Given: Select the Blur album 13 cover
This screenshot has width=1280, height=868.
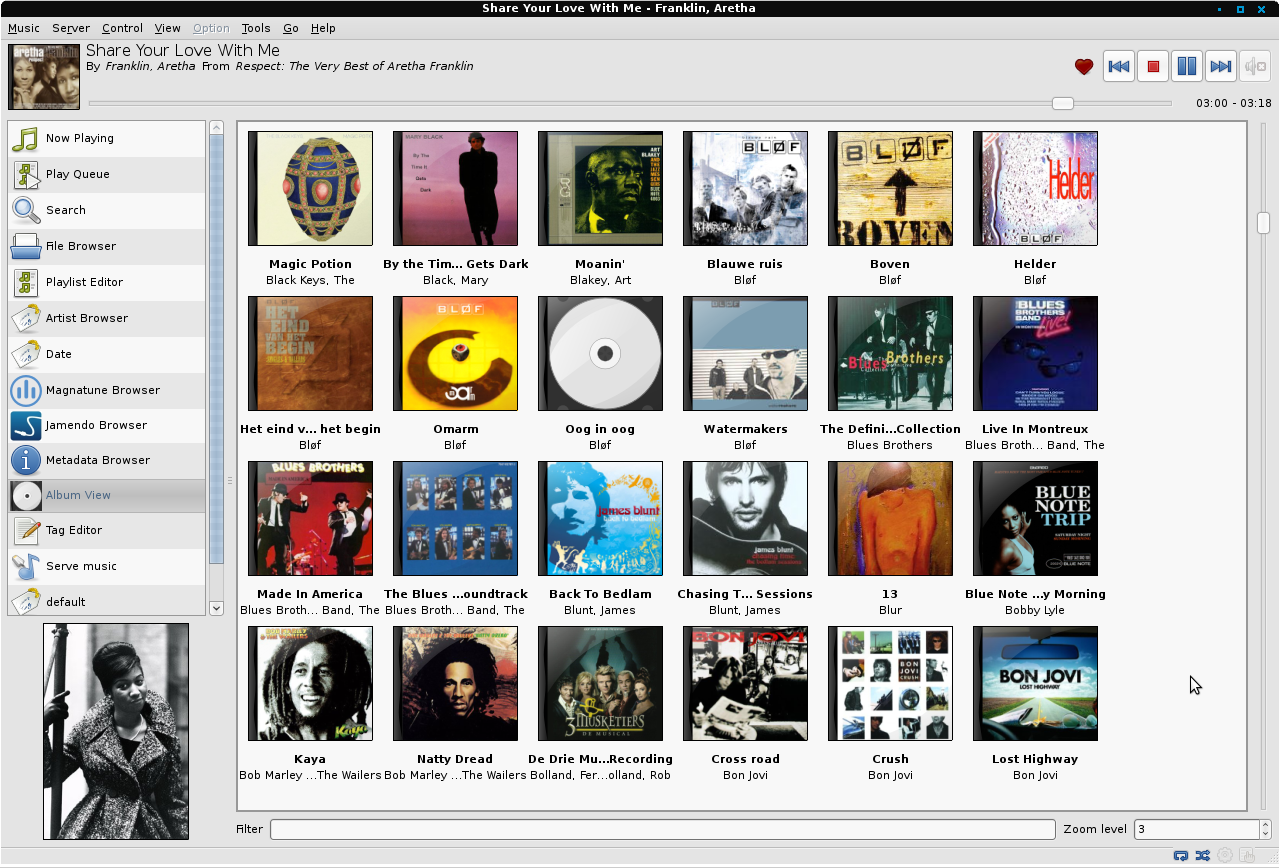Looking at the screenshot, I should 890,518.
